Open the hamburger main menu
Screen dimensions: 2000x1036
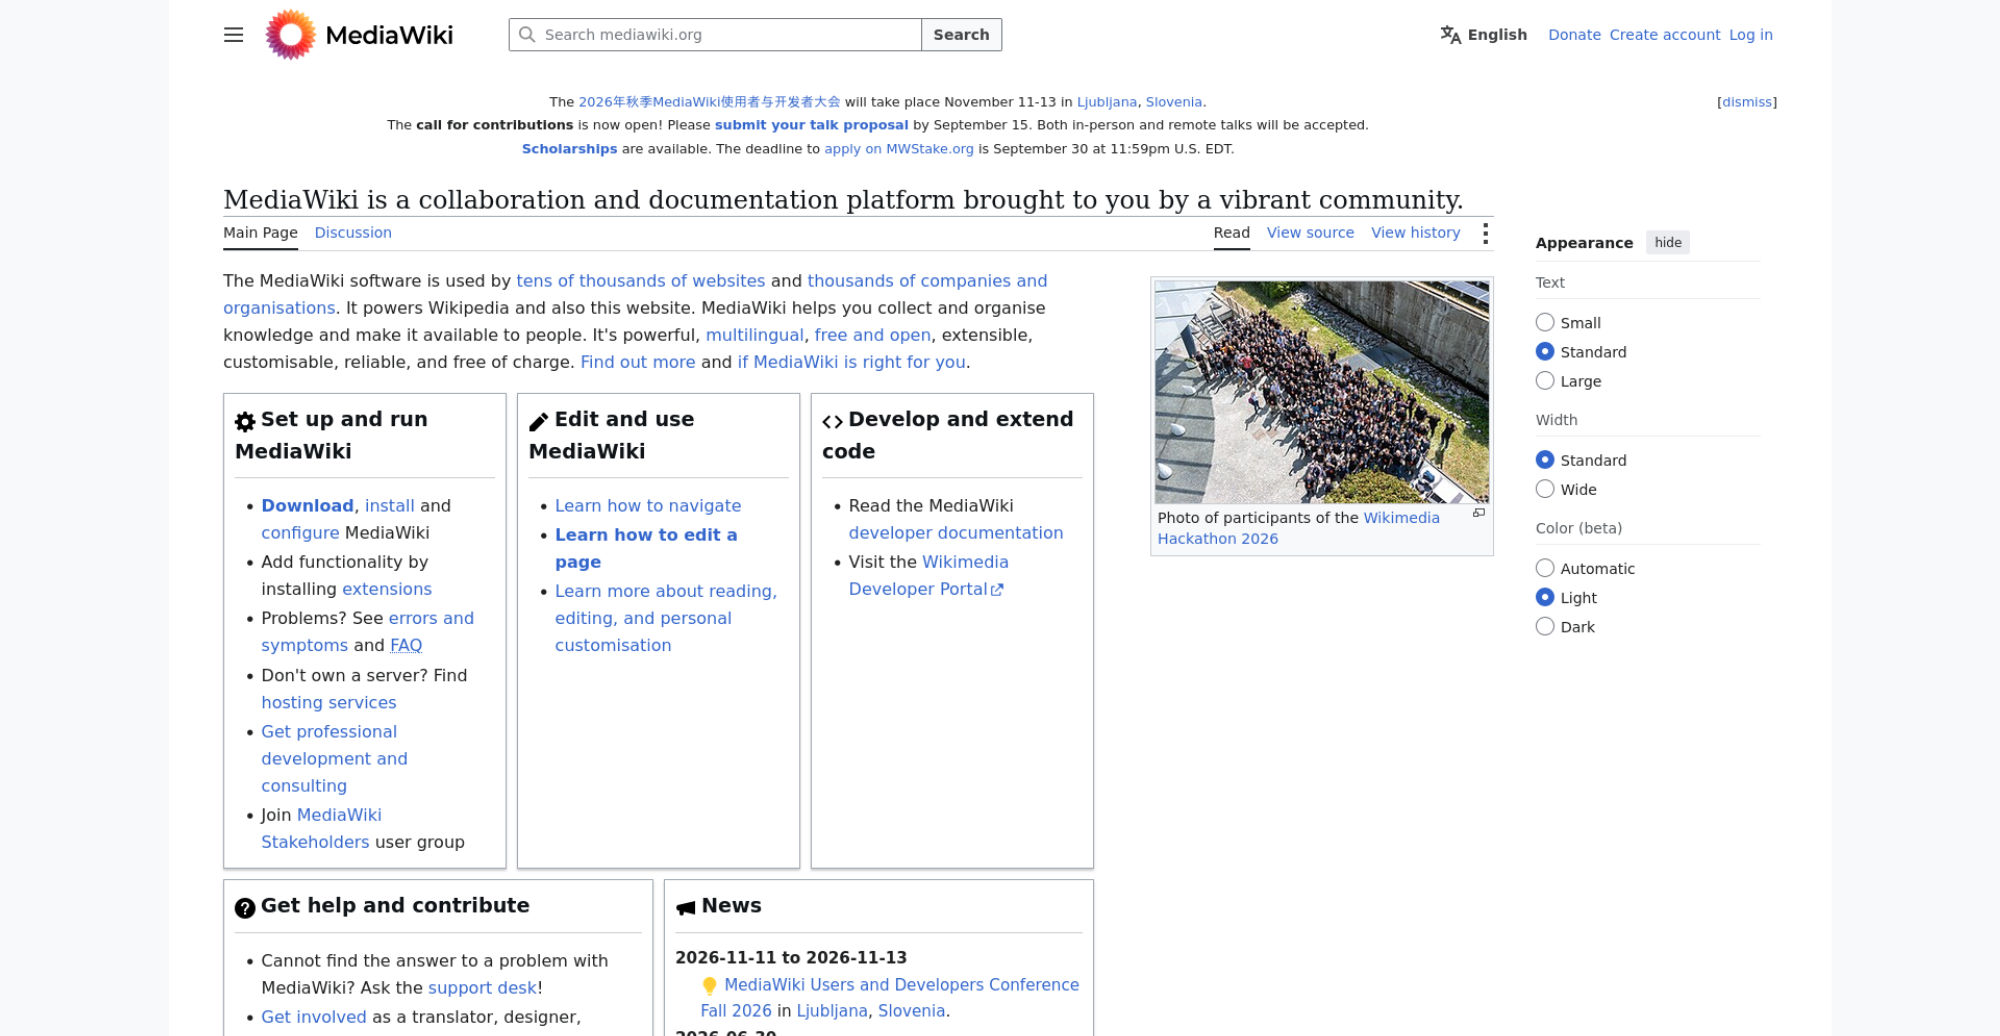(x=233, y=35)
